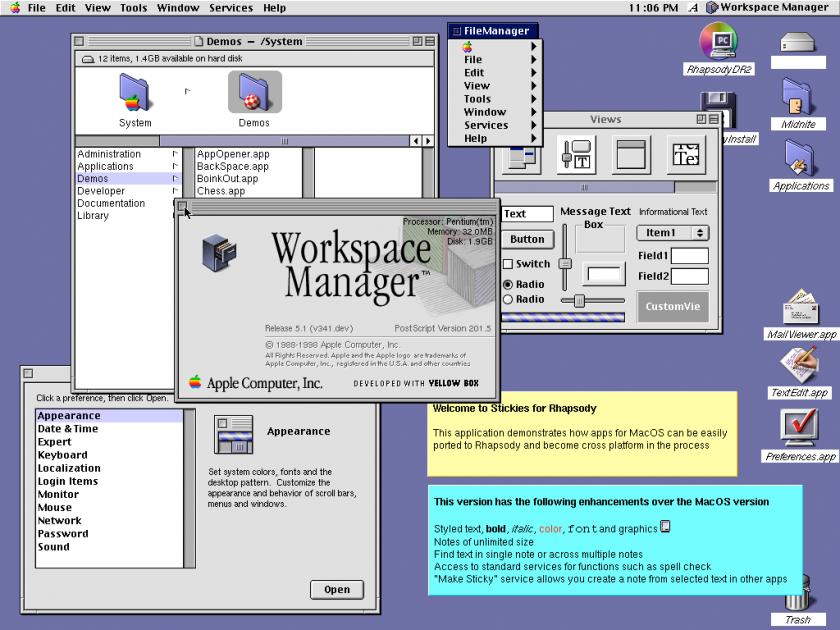Open the Help menu in the menu bar
840x630 pixels.
coord(274,8)
